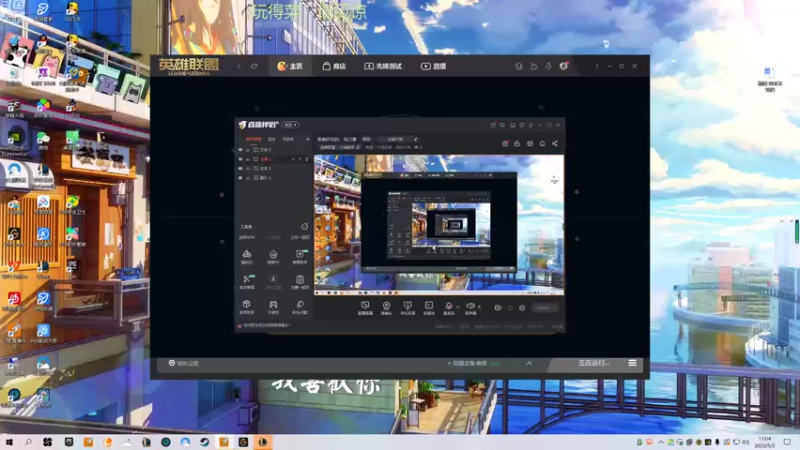800x450 pixels.
Task: Open the last tool in second toolbox row
Action: [300, 281]
